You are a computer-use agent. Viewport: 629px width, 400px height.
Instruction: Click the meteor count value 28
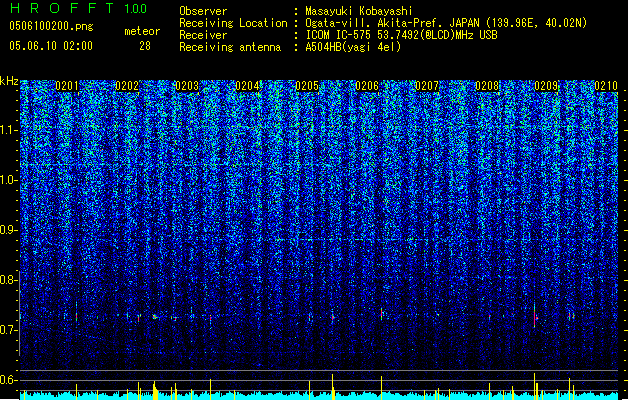(145, 46)
